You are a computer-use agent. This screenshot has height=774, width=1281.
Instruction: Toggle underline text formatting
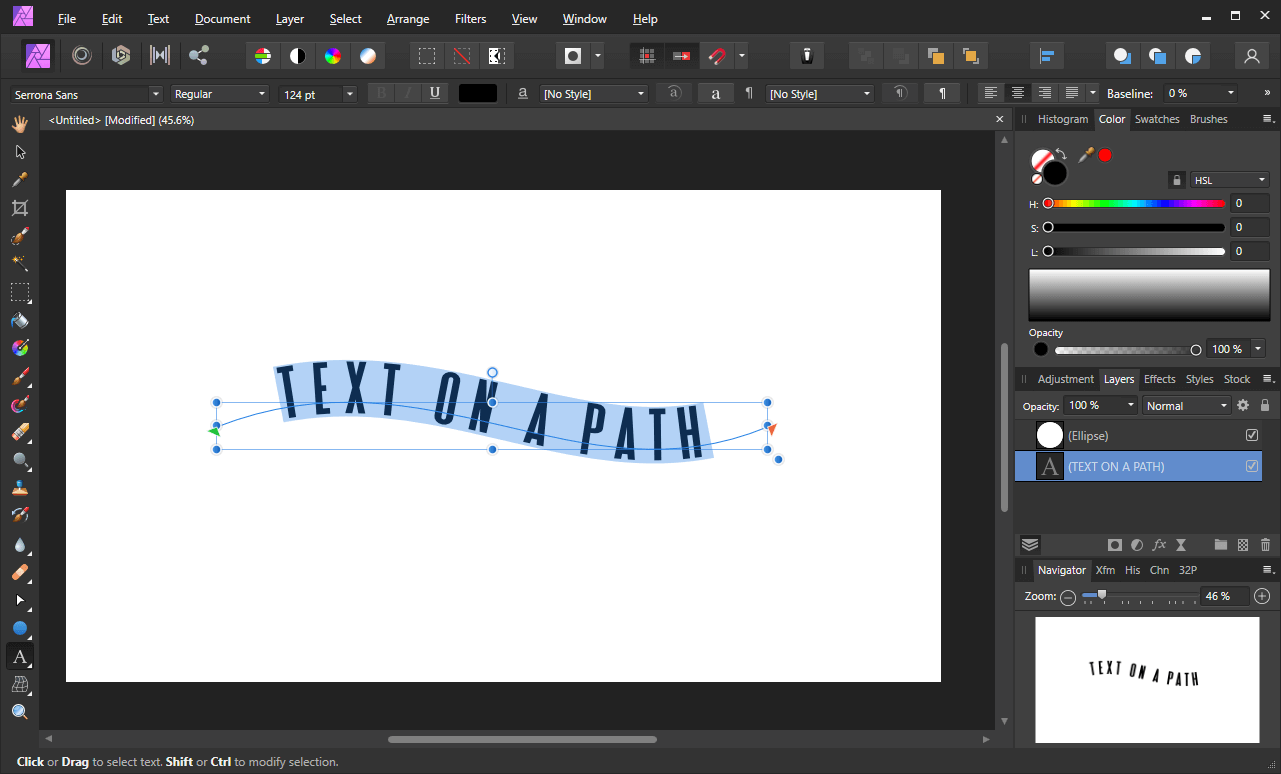(434, 94)
